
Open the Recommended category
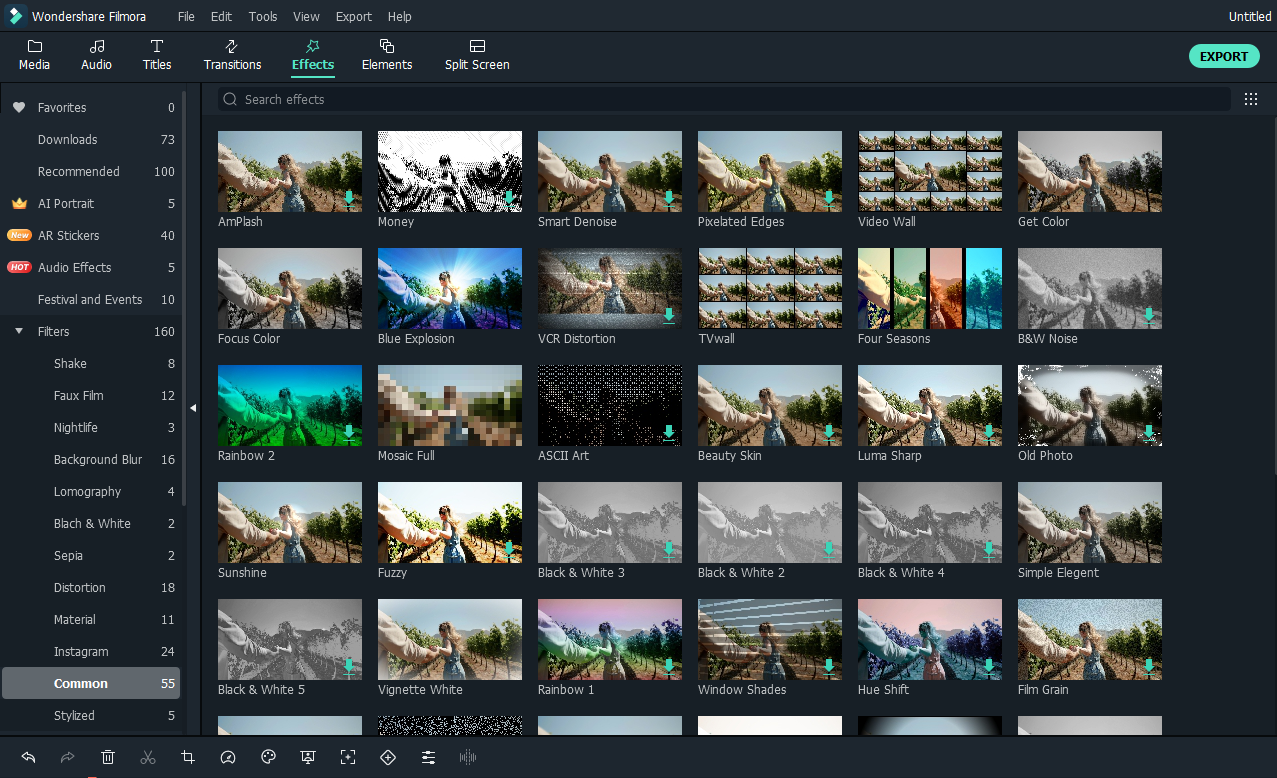(92, 171)
